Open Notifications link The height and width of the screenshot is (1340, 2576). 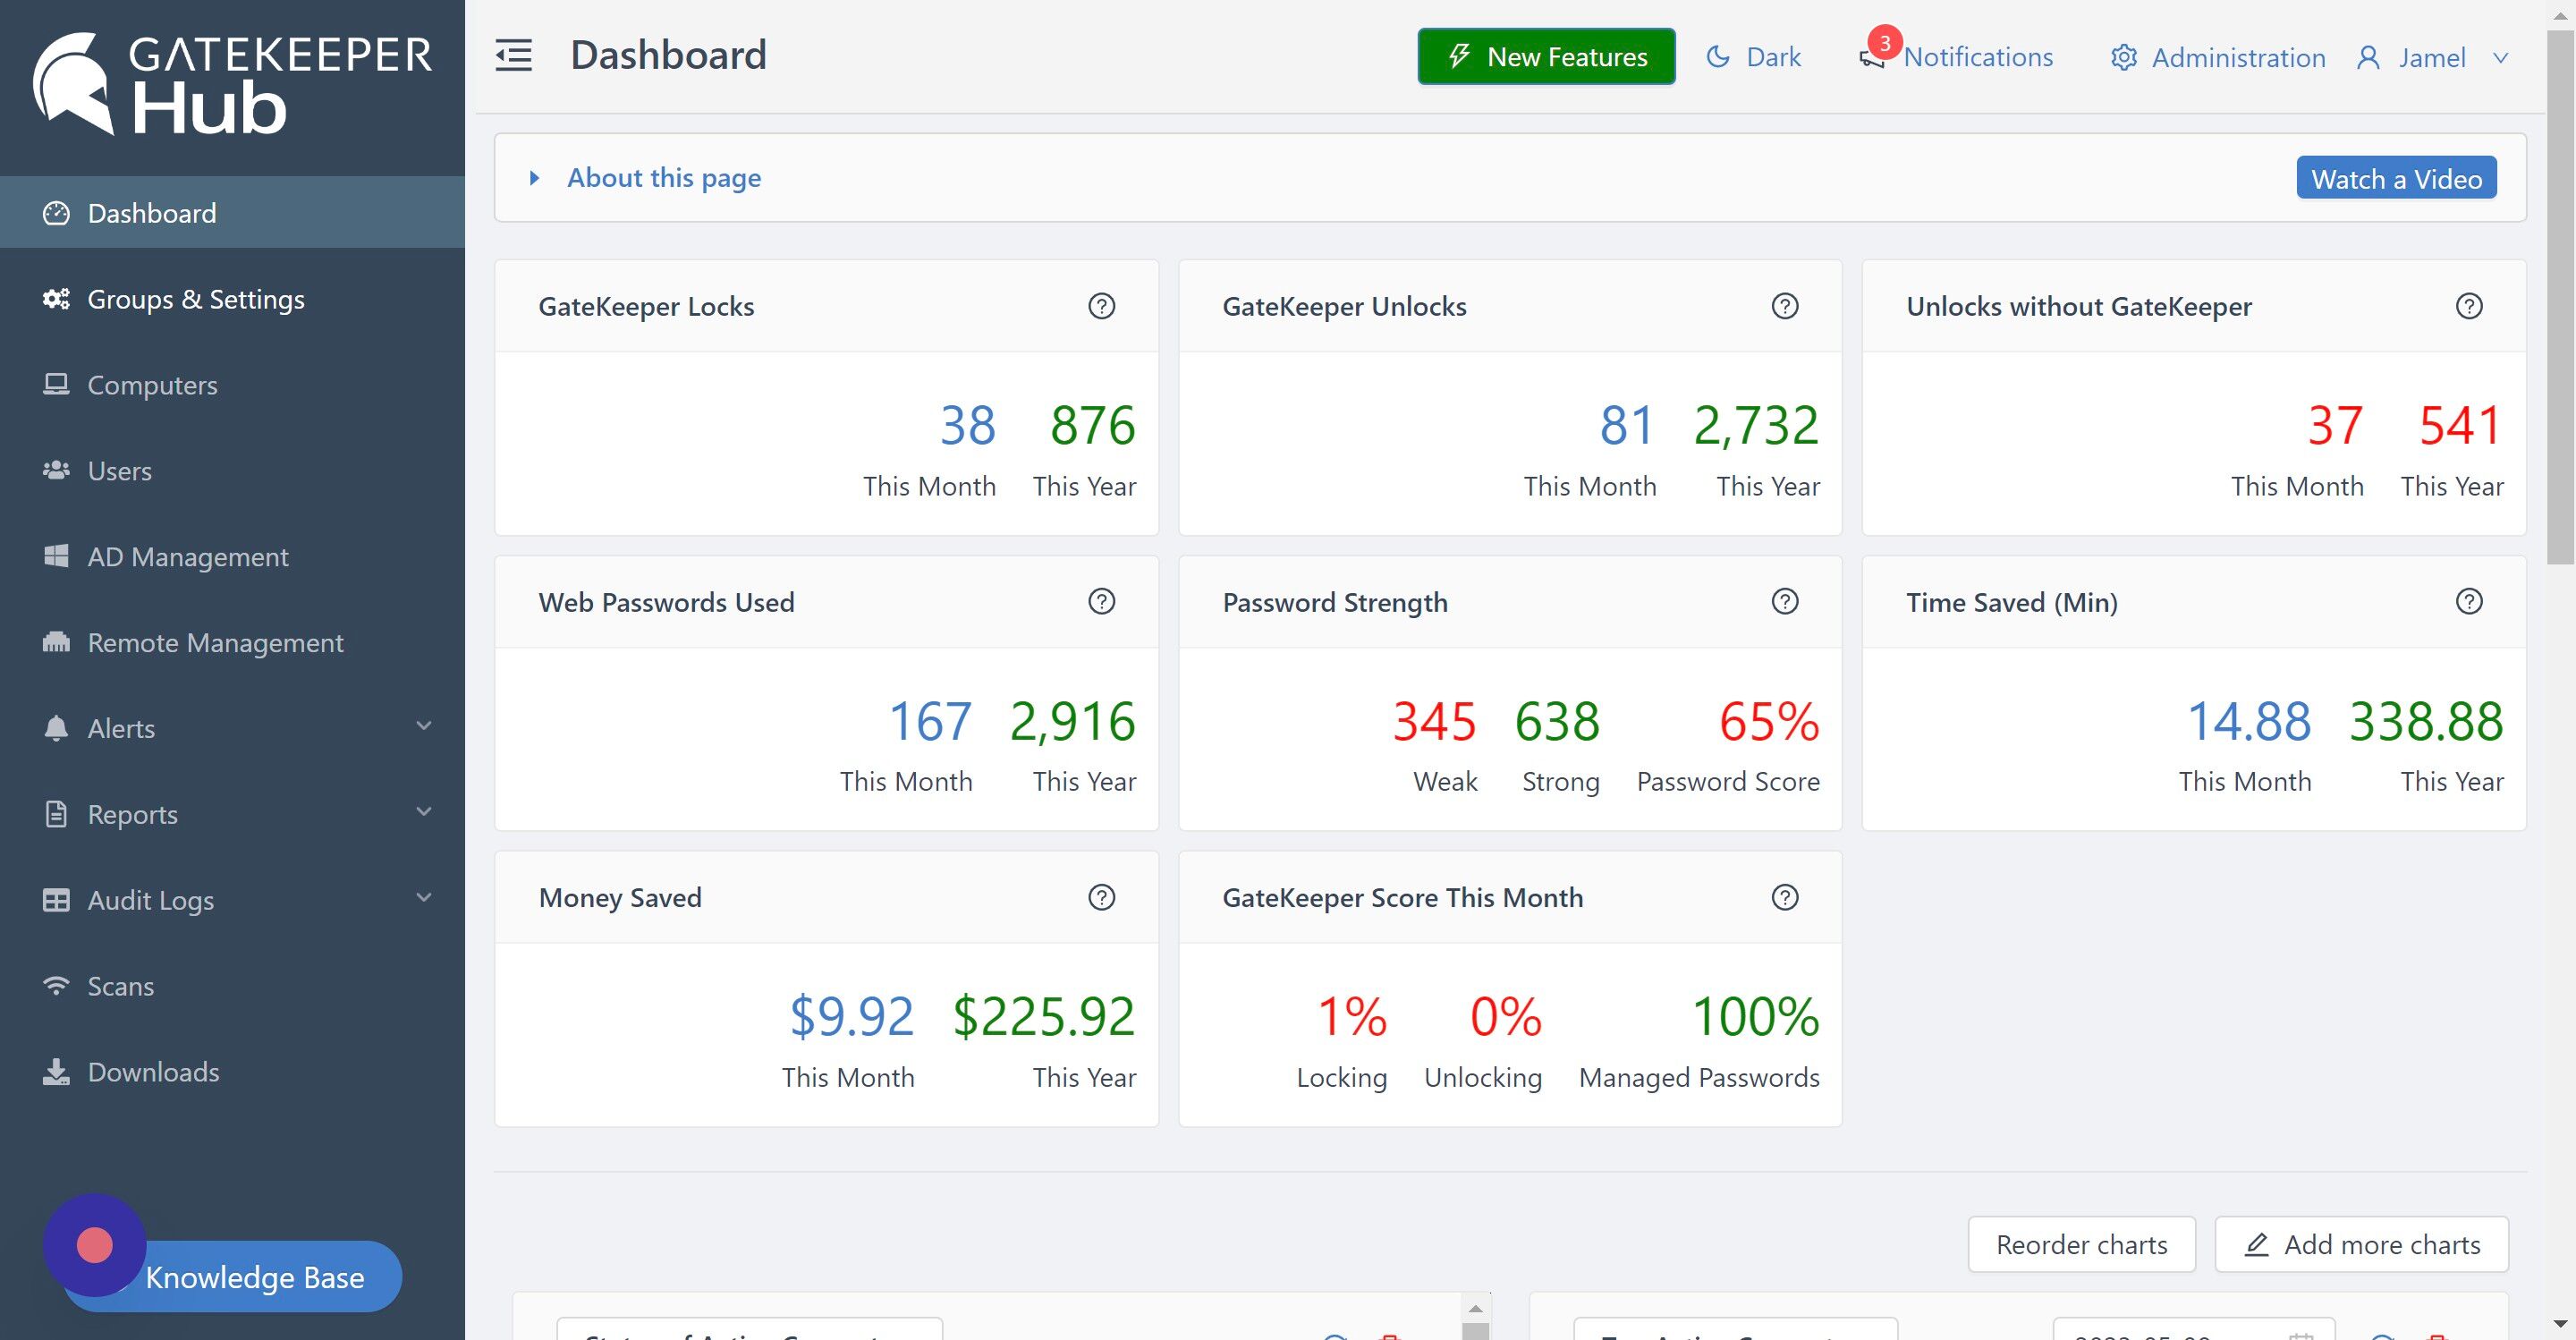click(1978, 57)
